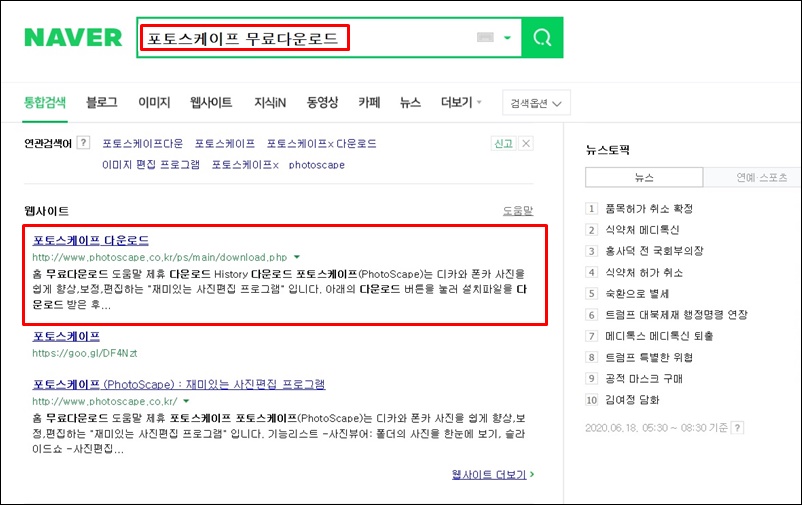802x505 pixels.
Task: Click the help icon next to 기준 timestamp
Action: (x=737, y=428)
